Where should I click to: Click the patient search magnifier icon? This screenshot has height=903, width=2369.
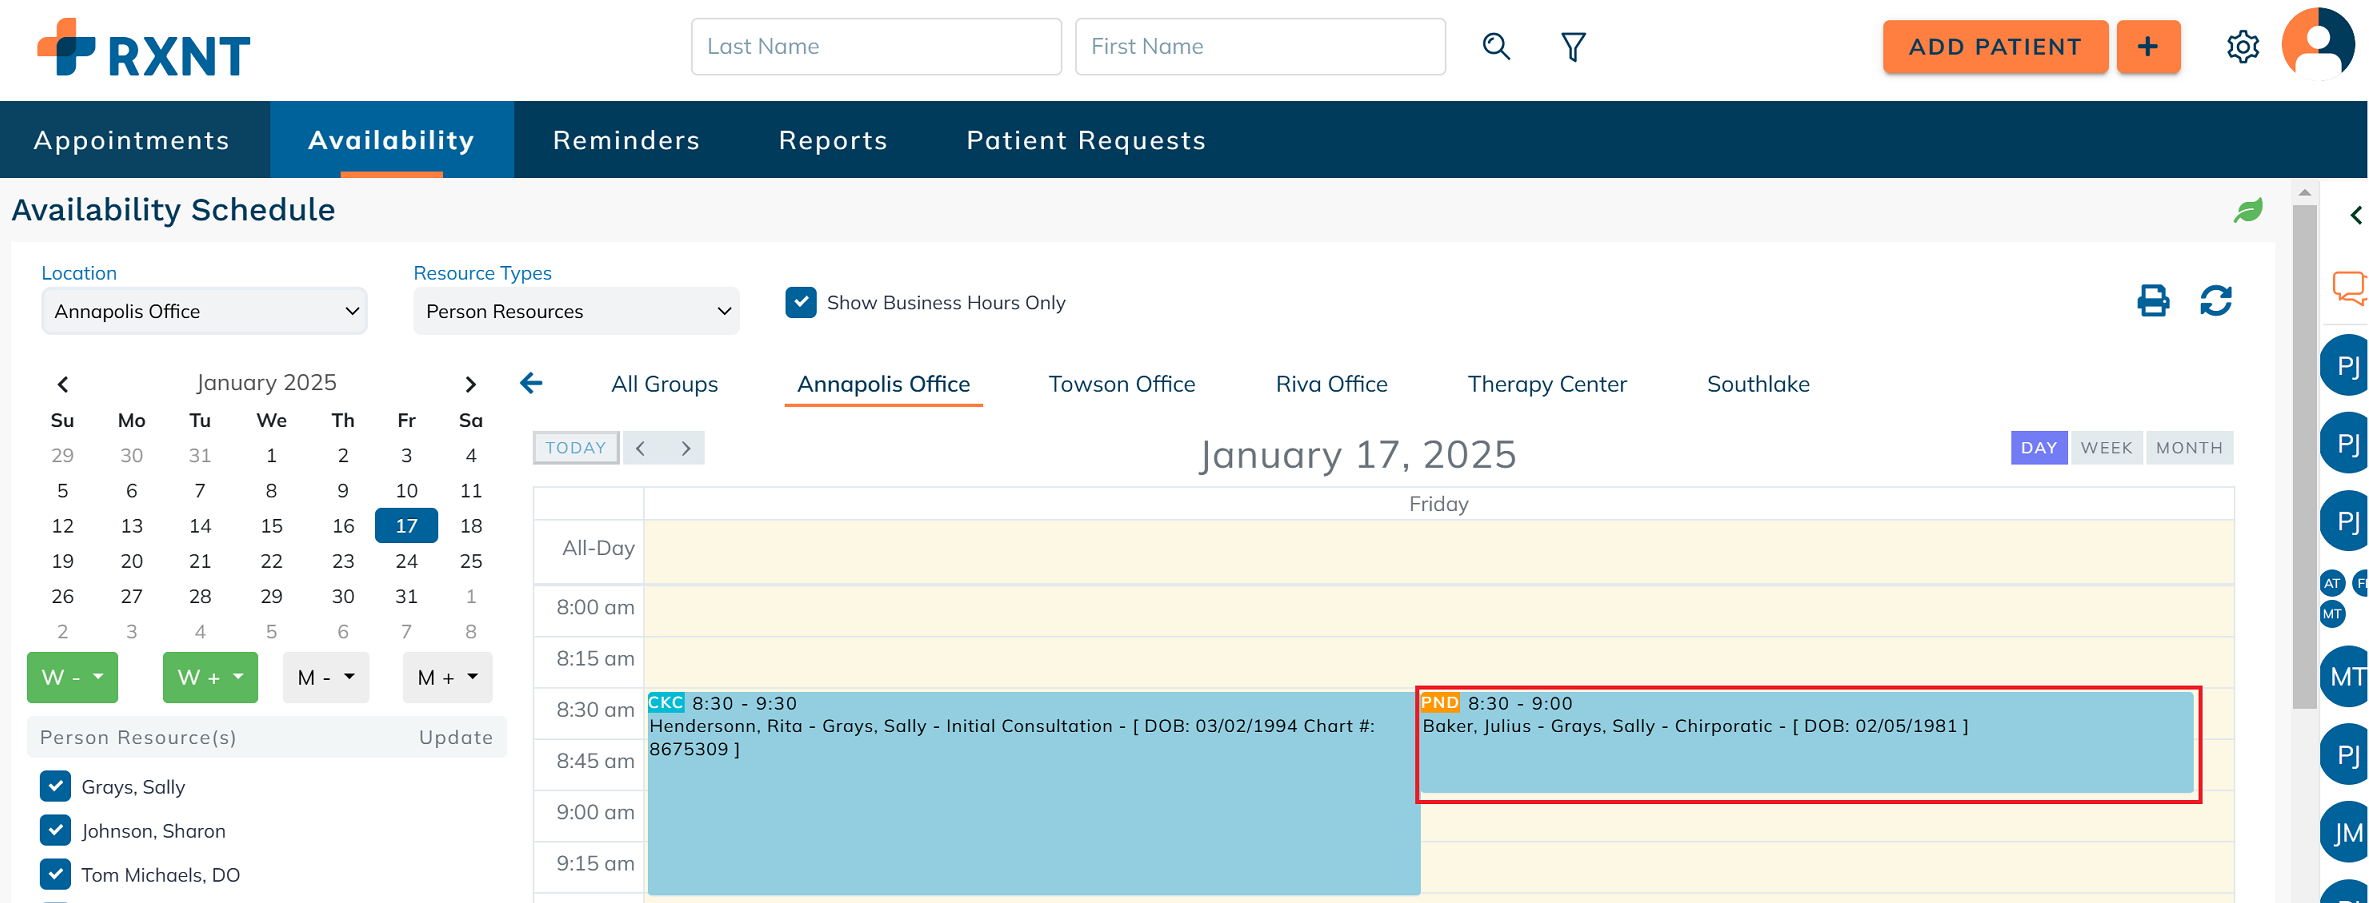click(x=1495, y=47)
